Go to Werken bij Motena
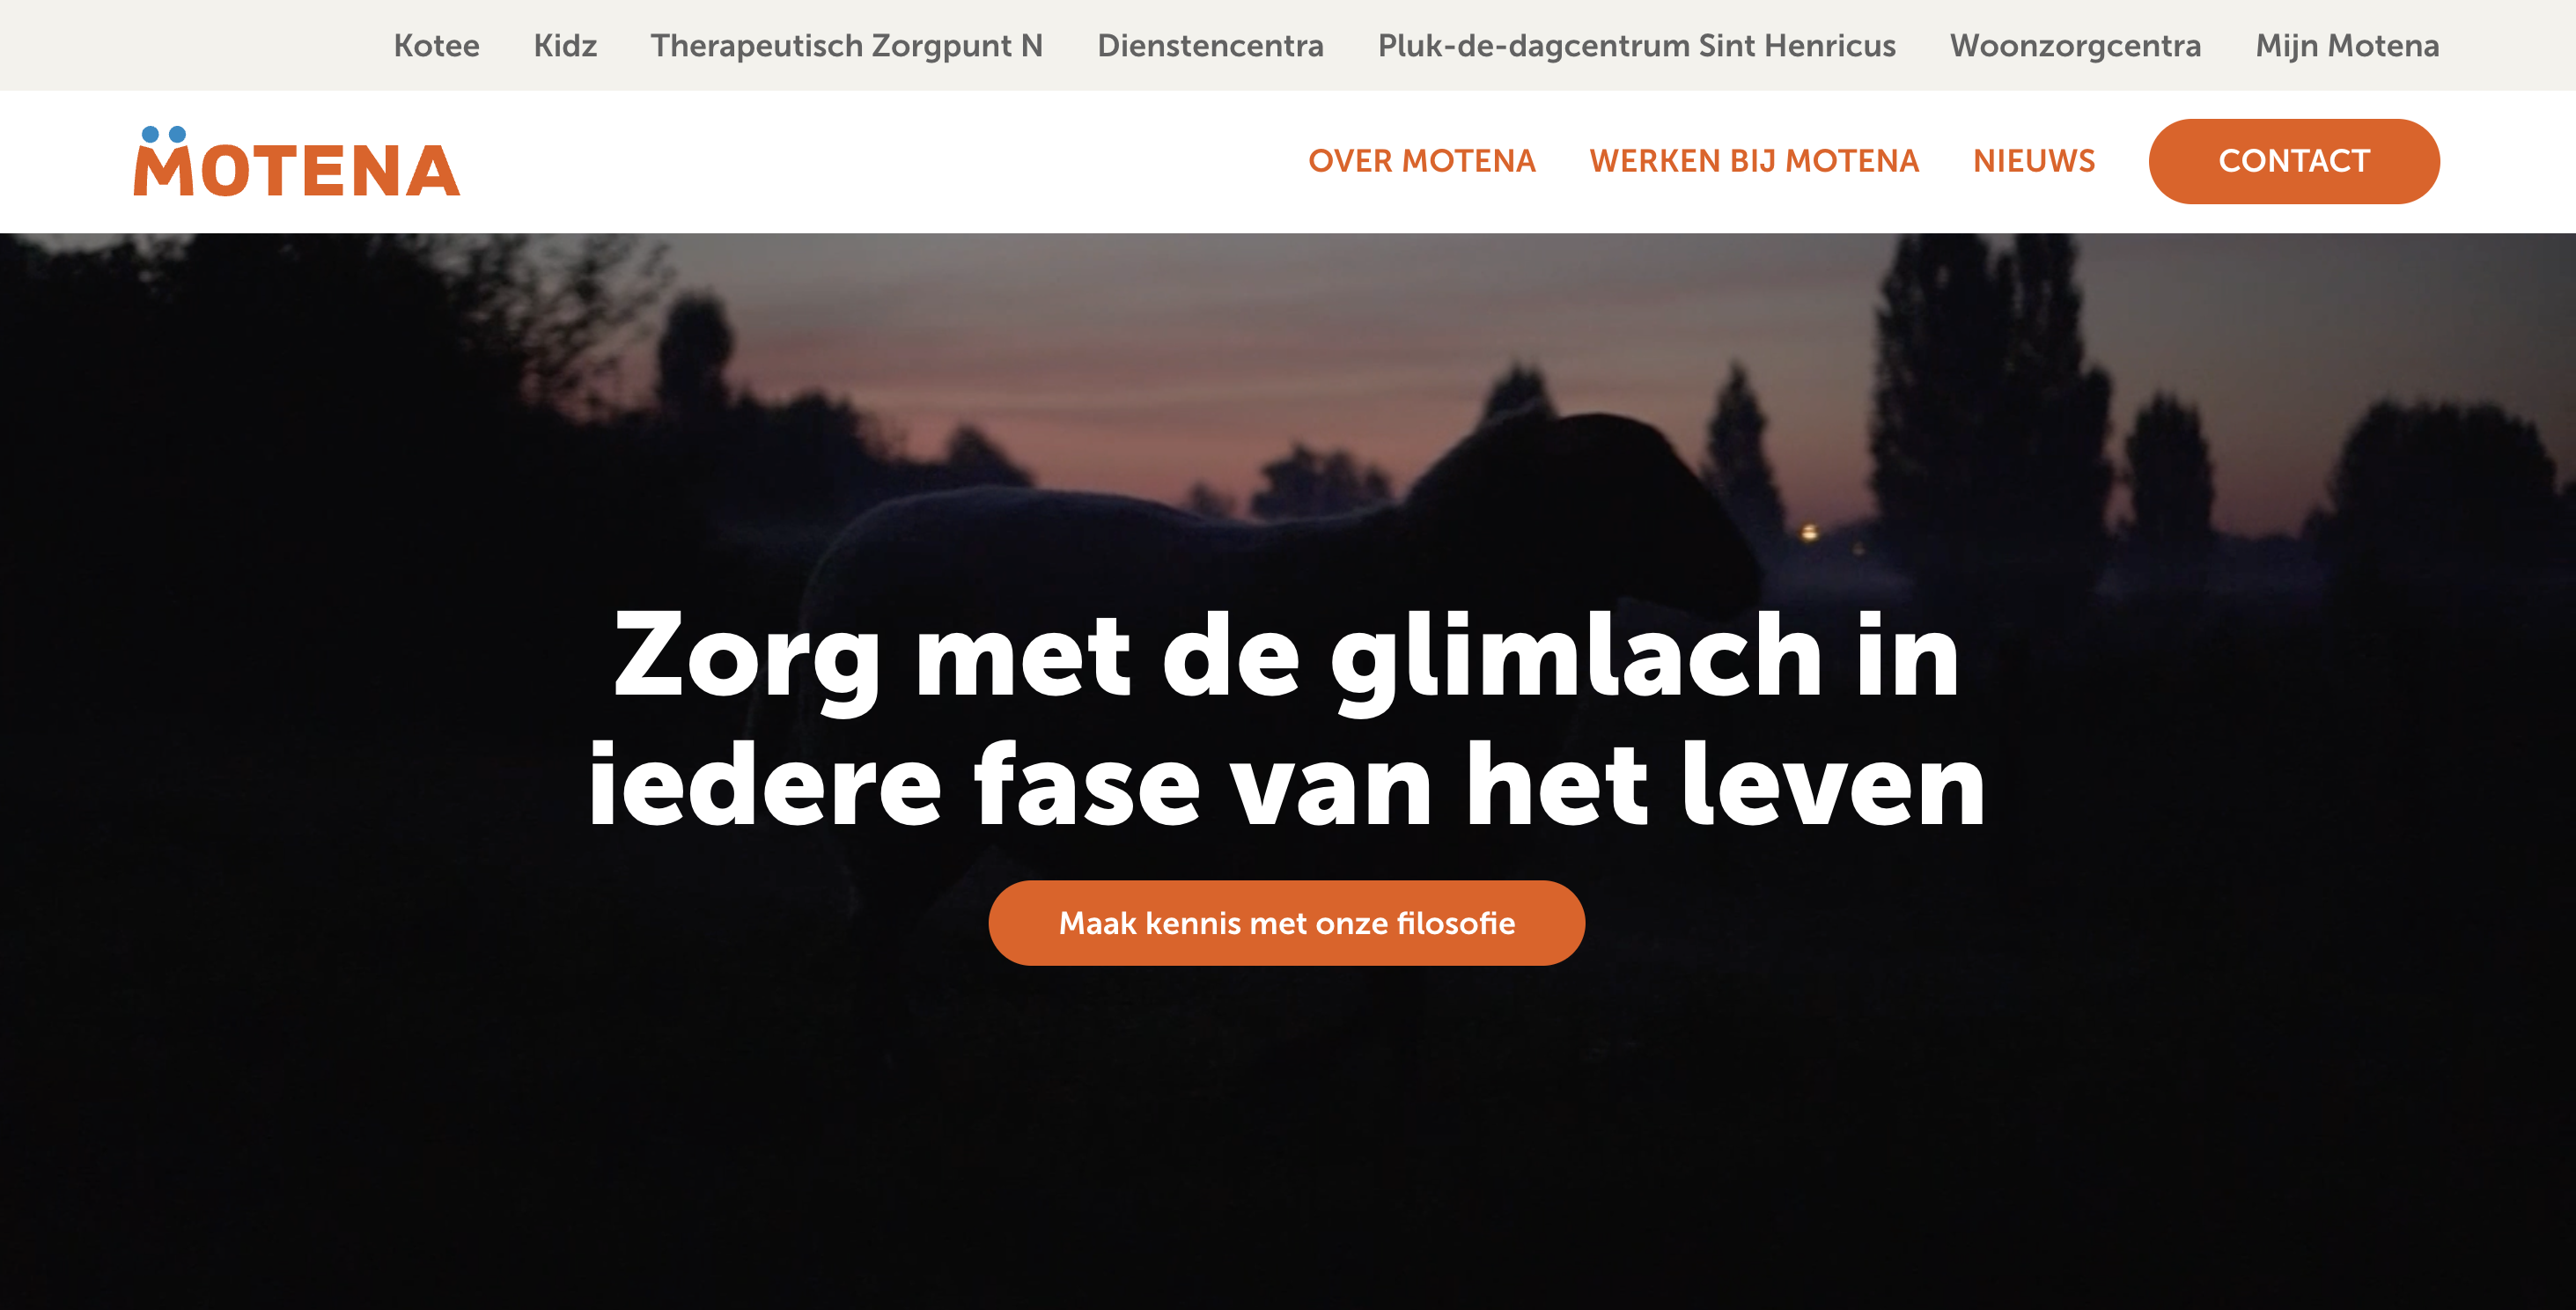 pyautogui.click(x=1754, y=161)
